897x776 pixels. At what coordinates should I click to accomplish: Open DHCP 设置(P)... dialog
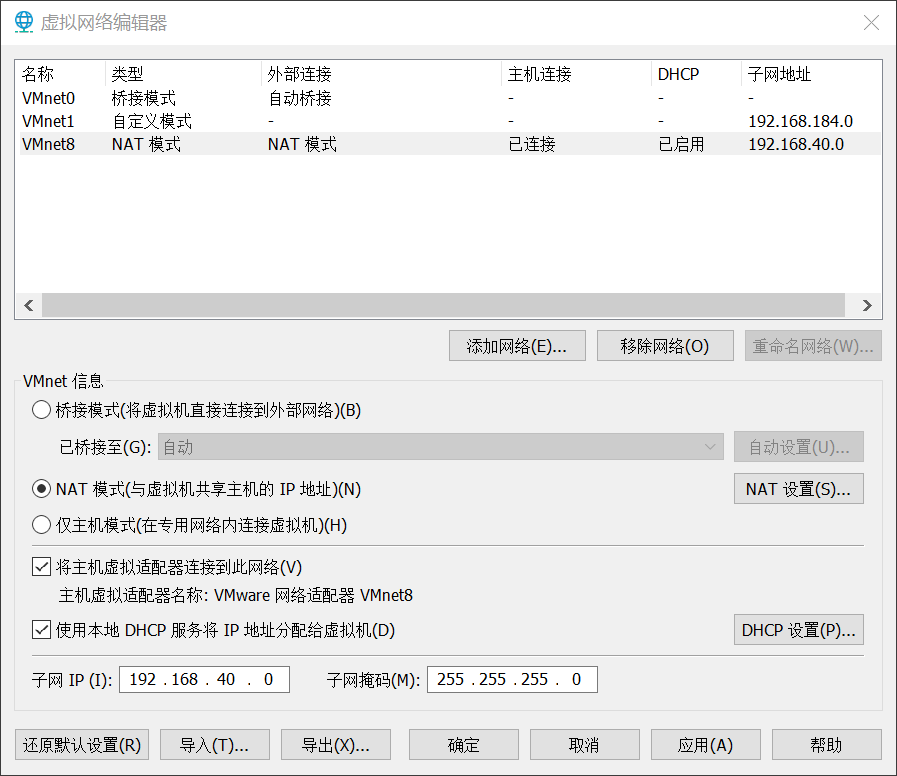[799, 630]
